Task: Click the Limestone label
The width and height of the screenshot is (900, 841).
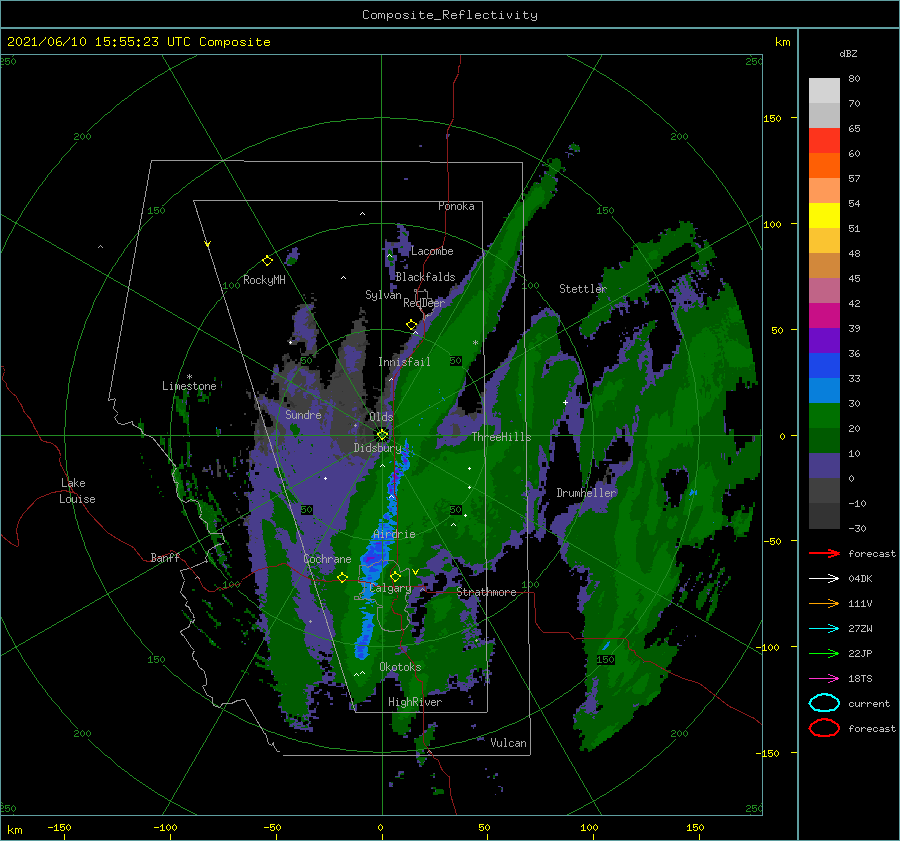Action: coord(189,386)
